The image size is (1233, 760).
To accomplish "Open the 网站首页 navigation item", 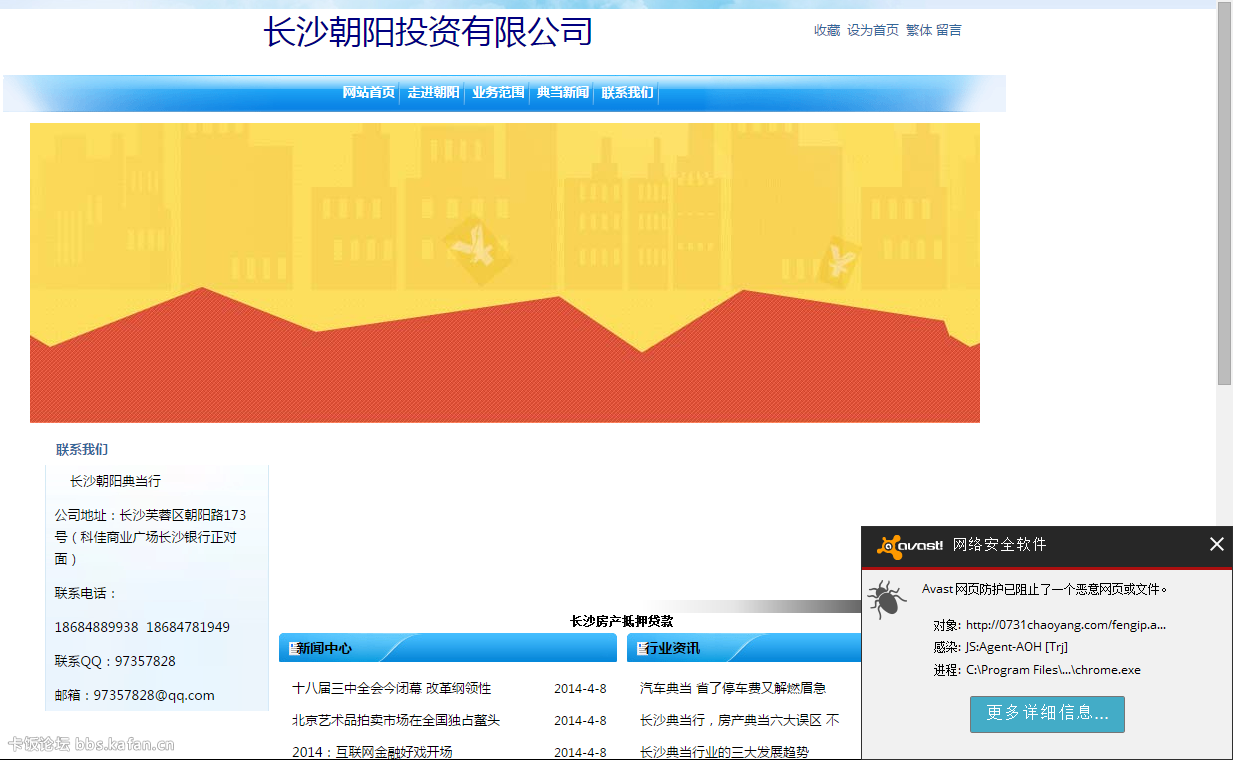I will 368,93.
